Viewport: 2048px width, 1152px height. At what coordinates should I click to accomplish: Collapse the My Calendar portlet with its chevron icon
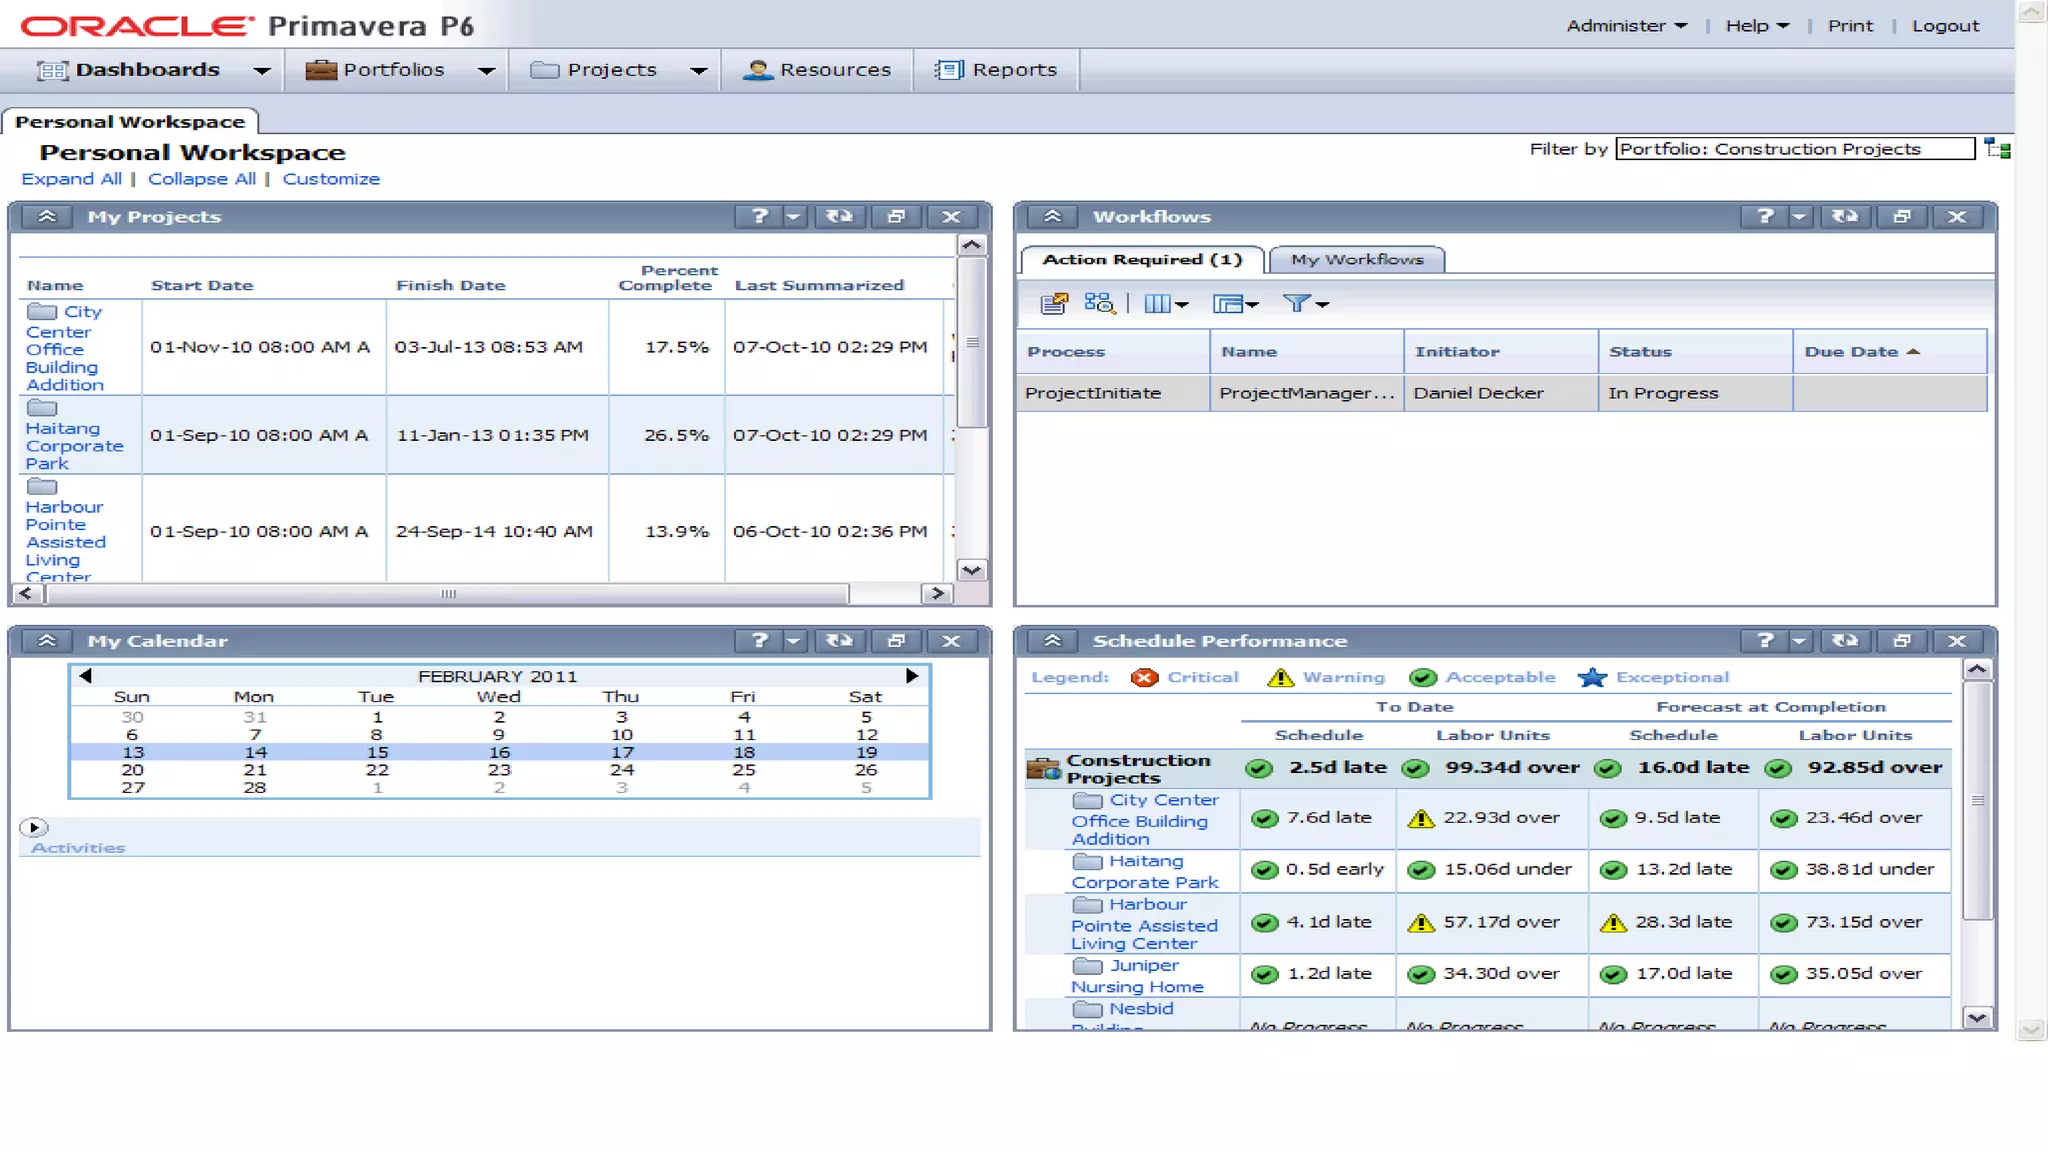47,641
